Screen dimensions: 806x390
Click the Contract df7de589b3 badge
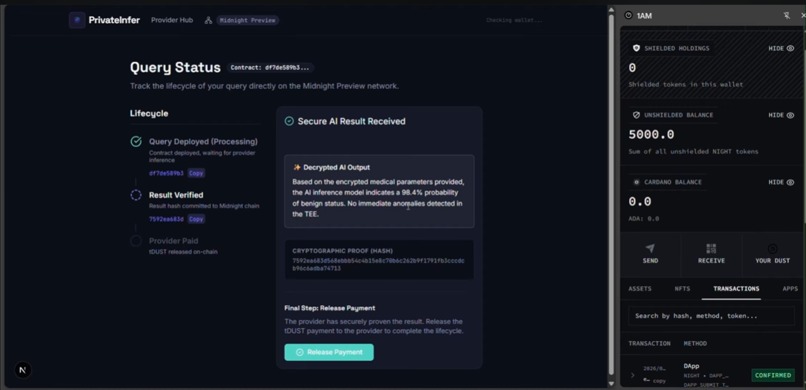pos(270,68)
